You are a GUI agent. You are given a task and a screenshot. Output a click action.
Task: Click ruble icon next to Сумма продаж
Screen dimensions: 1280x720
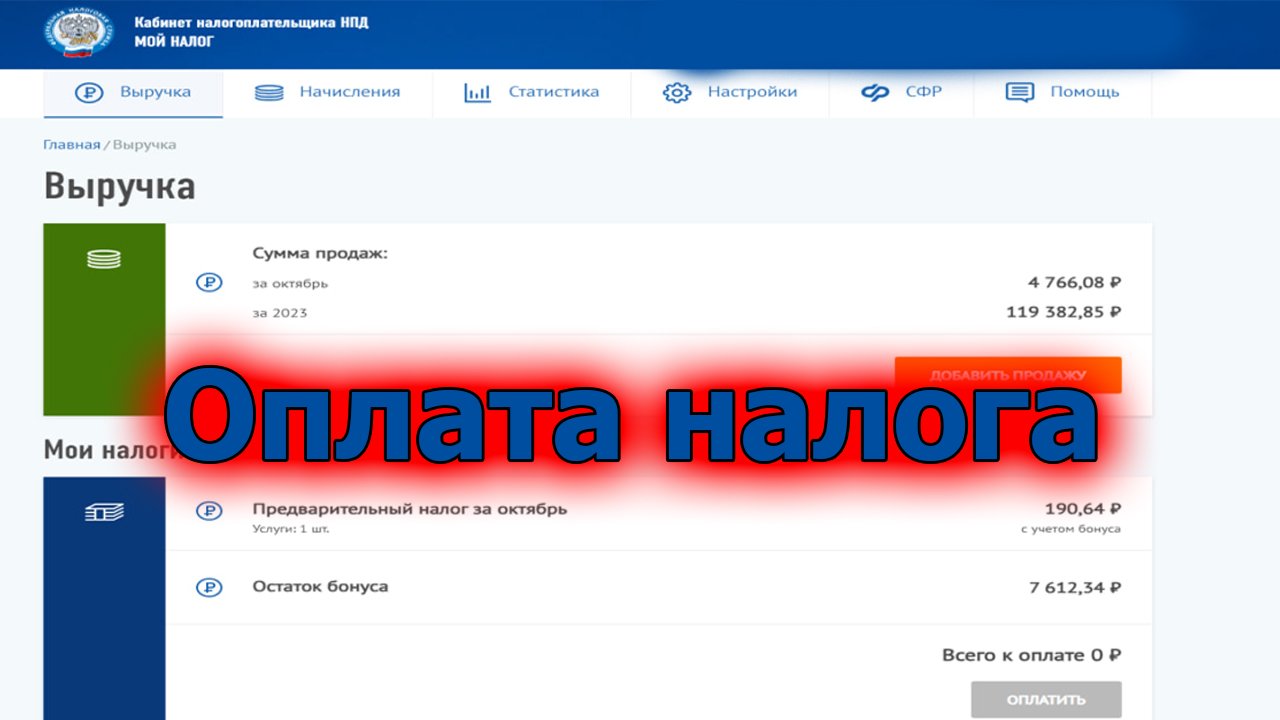click(x=209, y=283)
